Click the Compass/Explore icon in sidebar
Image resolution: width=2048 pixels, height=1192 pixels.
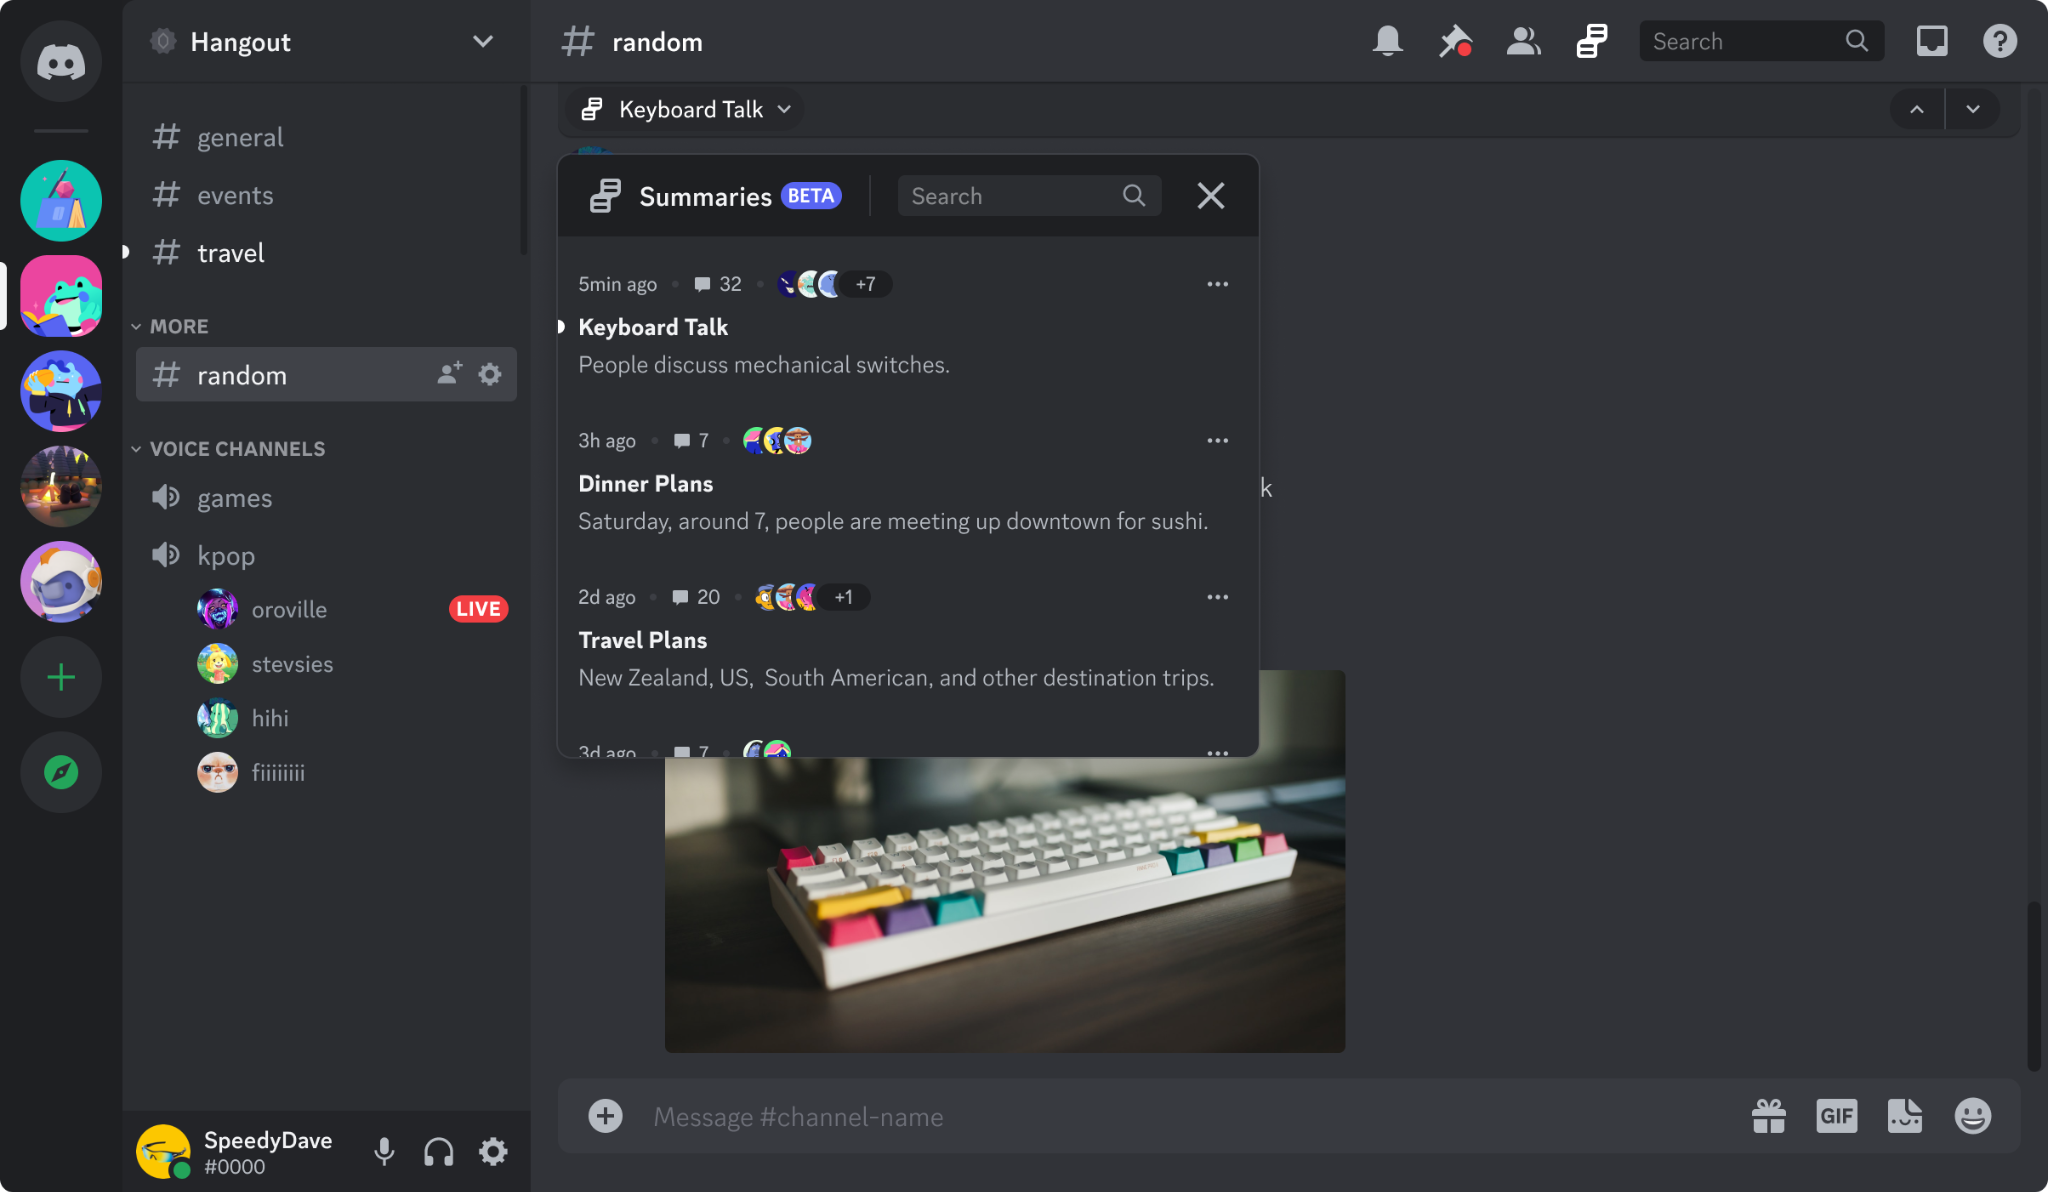(61, 771)
